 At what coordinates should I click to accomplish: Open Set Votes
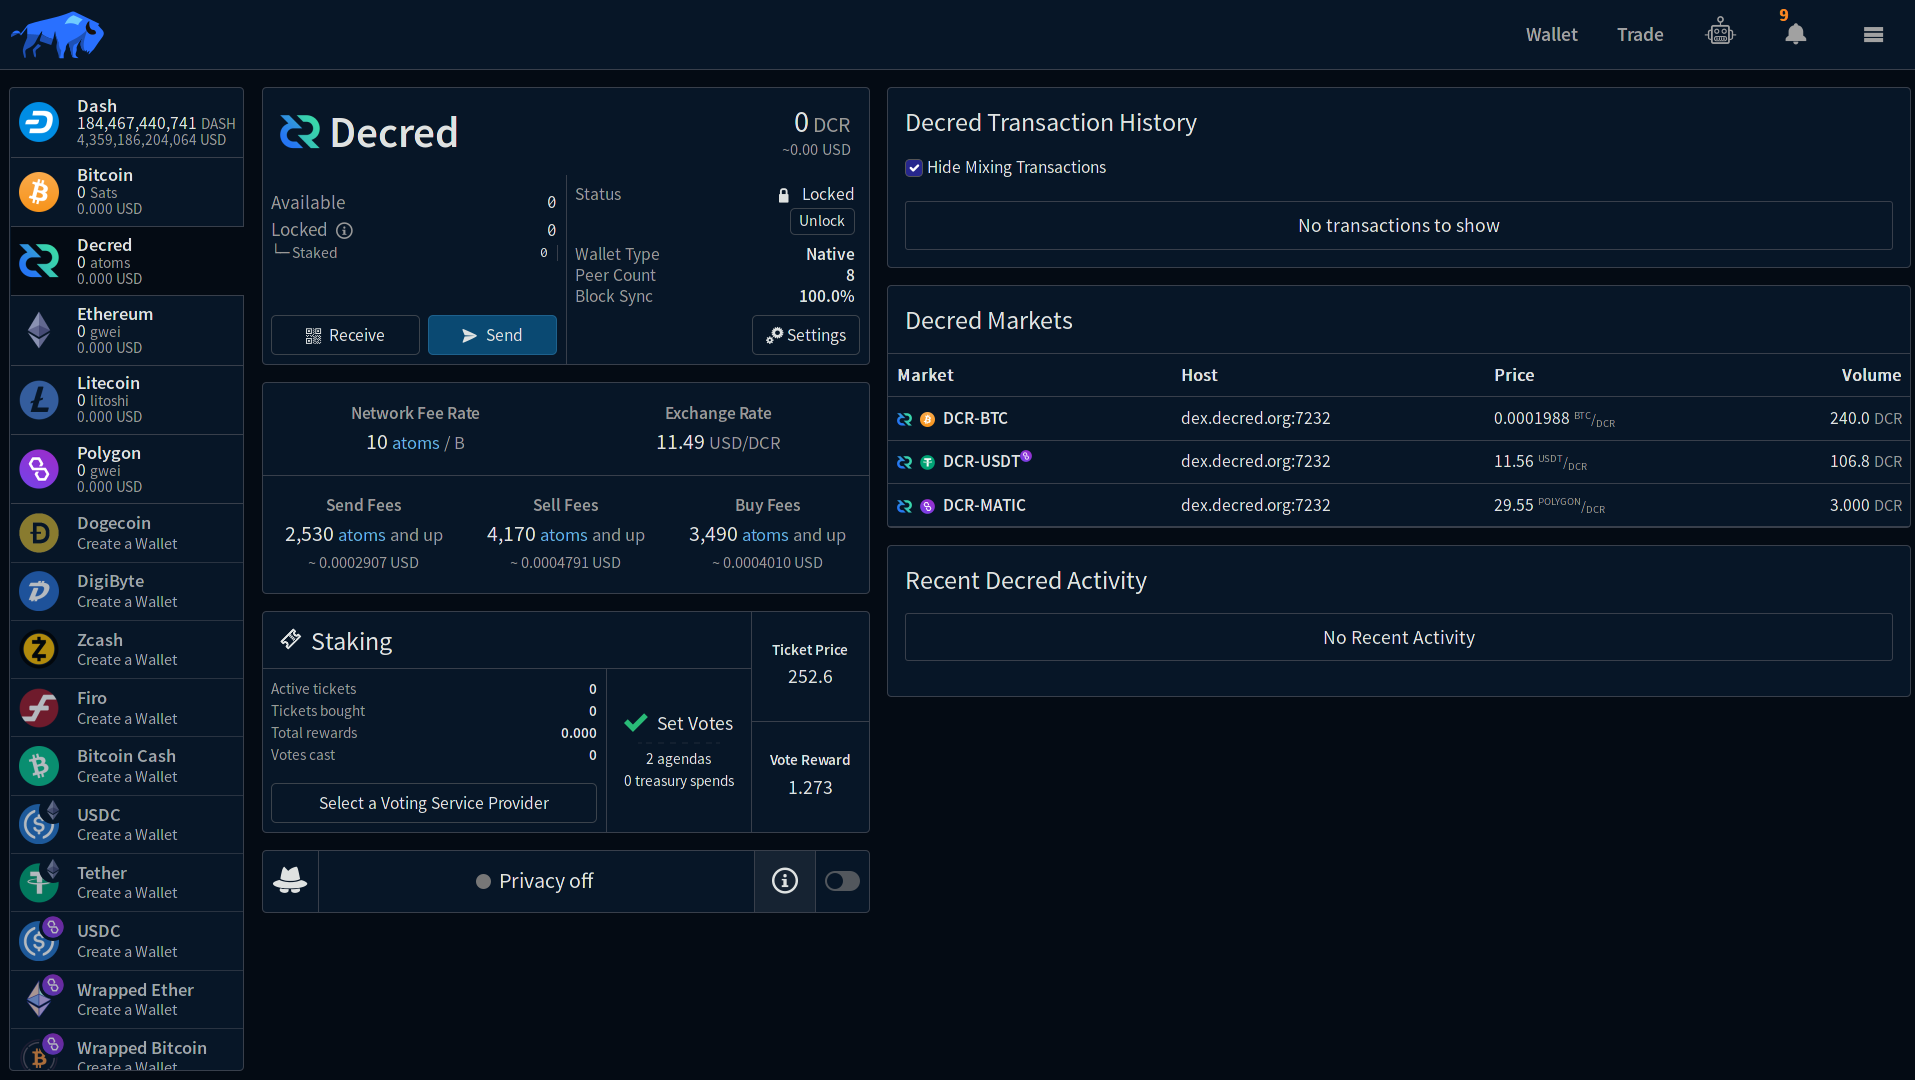679,723
